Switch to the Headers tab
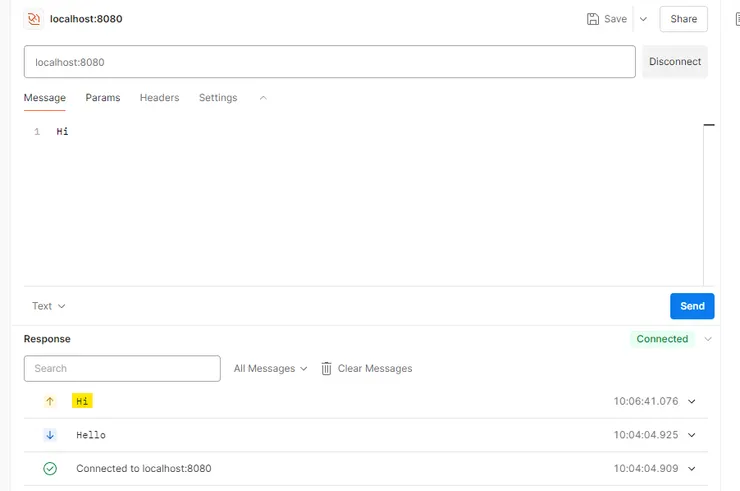The image size is (740, 491). click(x=159, y=98)
